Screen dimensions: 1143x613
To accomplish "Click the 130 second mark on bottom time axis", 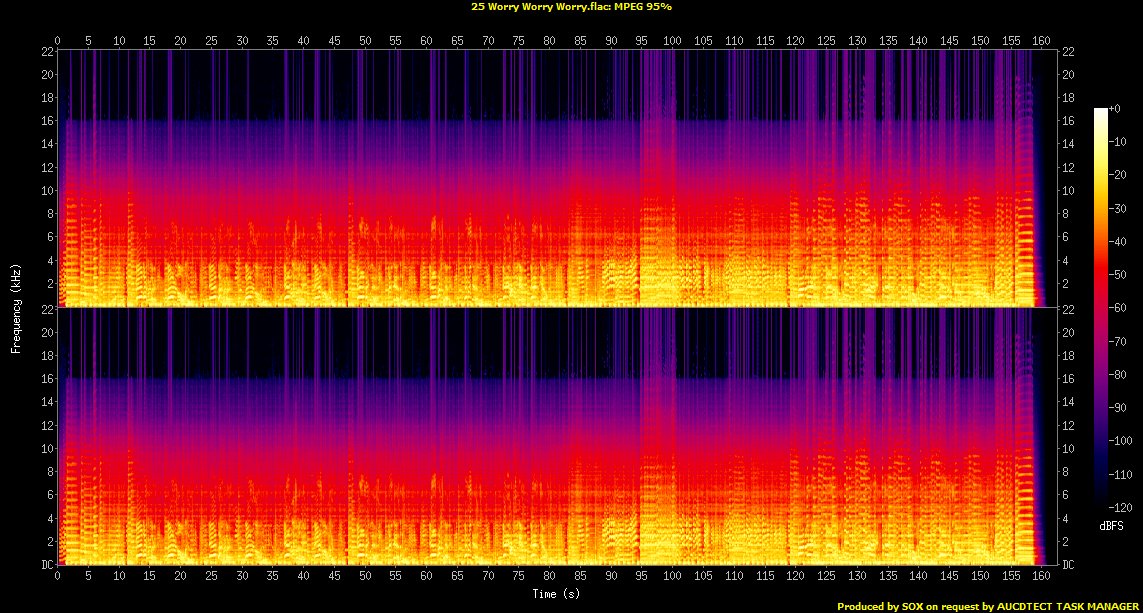I will tap(856, 577).
